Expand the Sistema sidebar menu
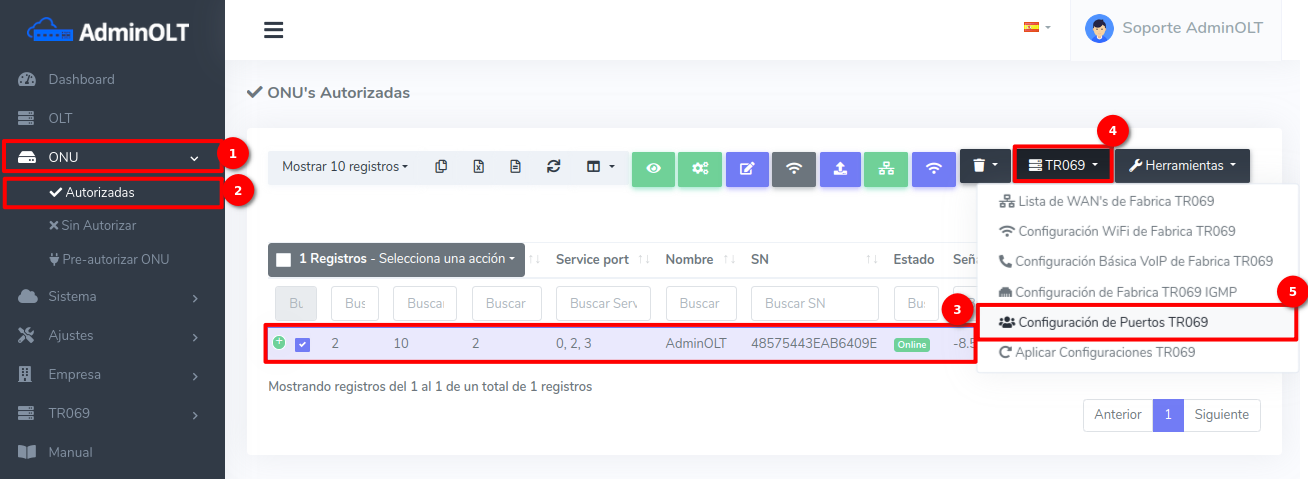Image resolution: width=1308 pixels, height=479 pixels. [x=112, y=296]
